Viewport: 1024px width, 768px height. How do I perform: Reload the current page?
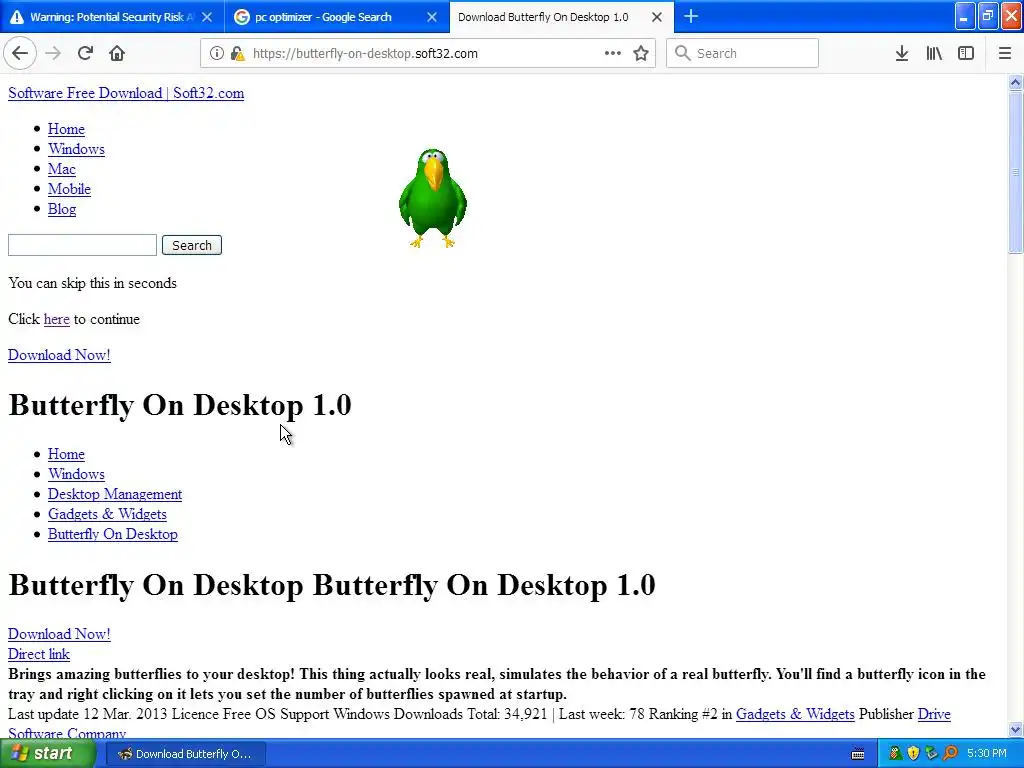[85, 54]
